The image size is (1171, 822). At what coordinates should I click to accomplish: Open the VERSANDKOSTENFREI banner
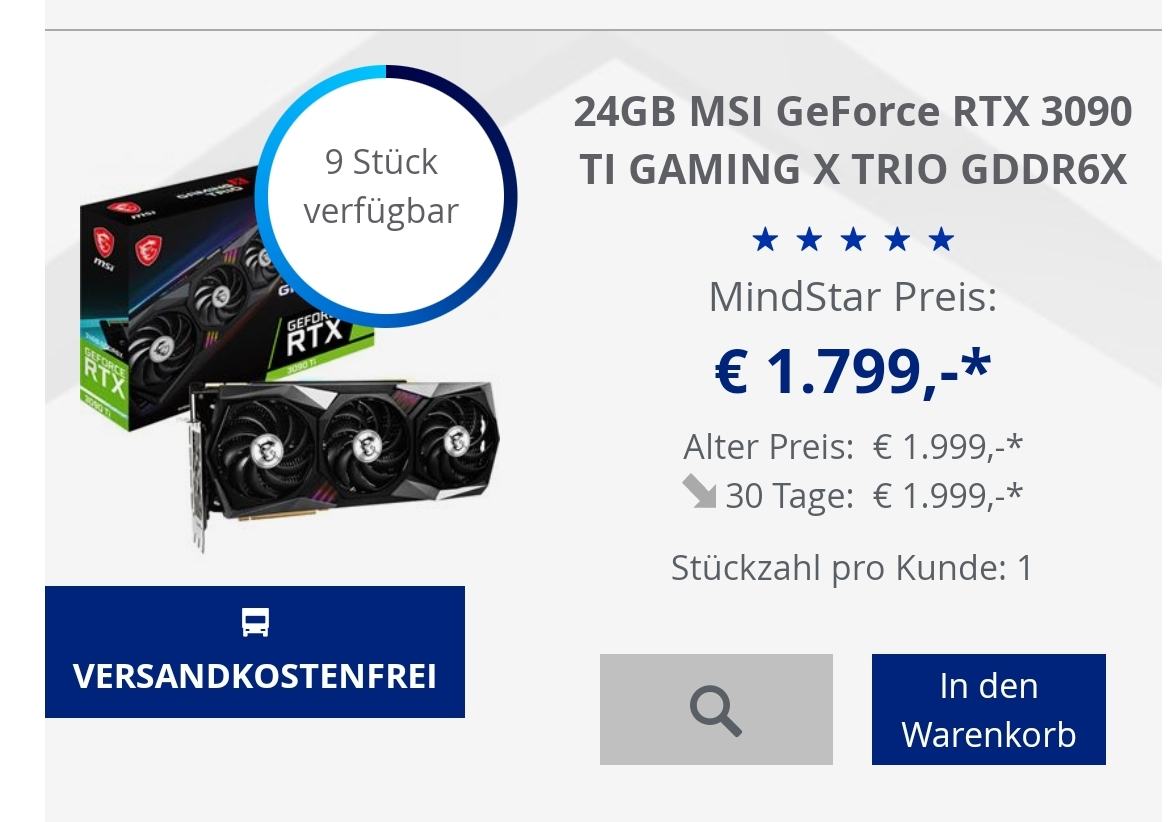pos(255,652)
